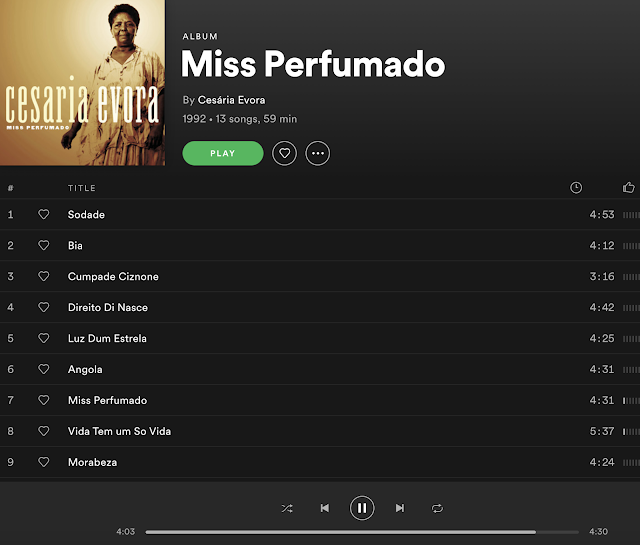Like the song Angola
The width and height of the screenshot is (640, 545).
(x=44, y=369)
